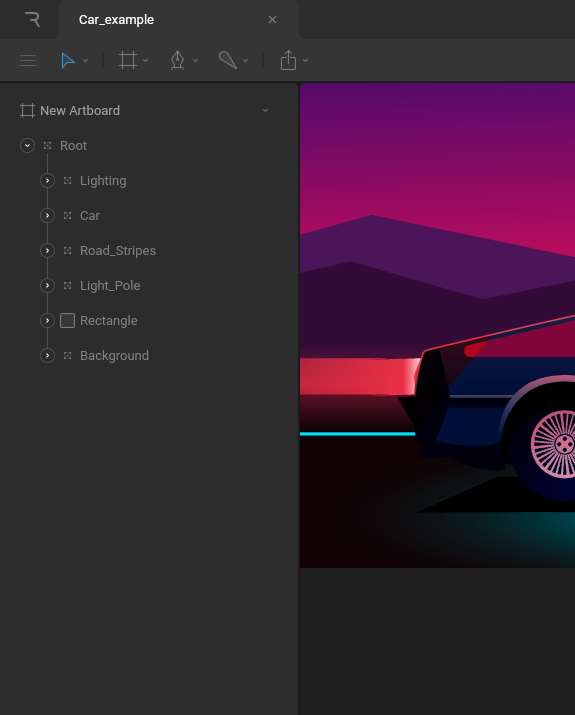The height and width of the screenshot is (715, 575).
Task: Open the Export share icon
Action: click(x=288, y=60)
